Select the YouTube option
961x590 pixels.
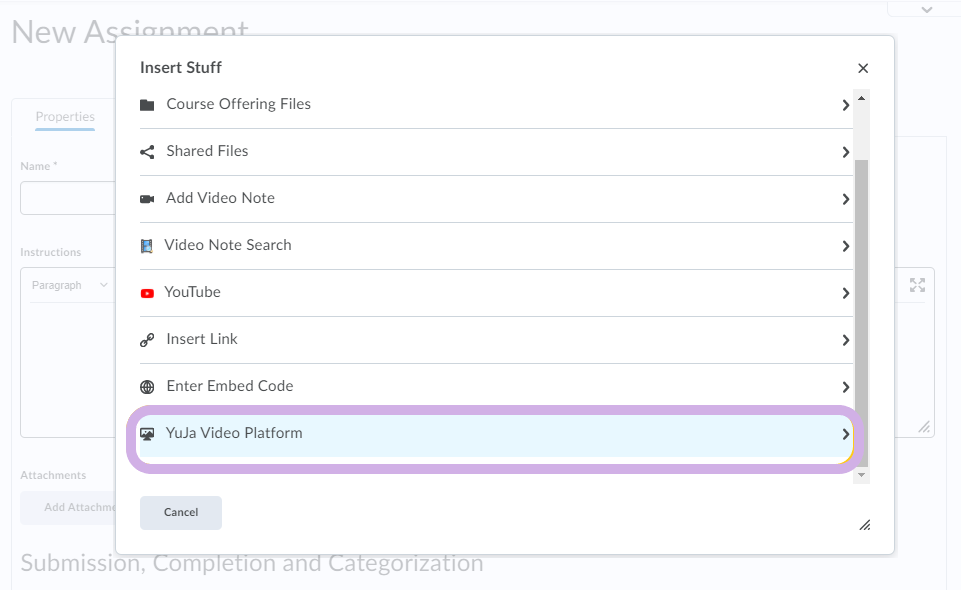tap(496, 293)
